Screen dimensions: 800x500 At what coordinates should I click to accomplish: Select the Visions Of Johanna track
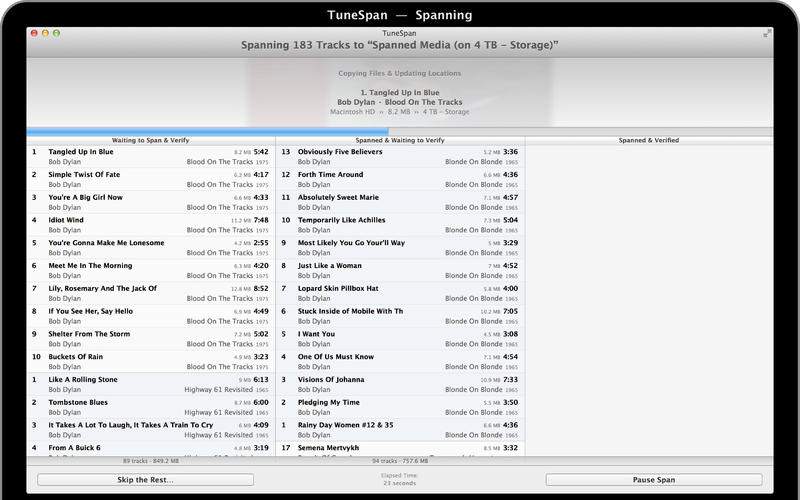pos(400,384)
